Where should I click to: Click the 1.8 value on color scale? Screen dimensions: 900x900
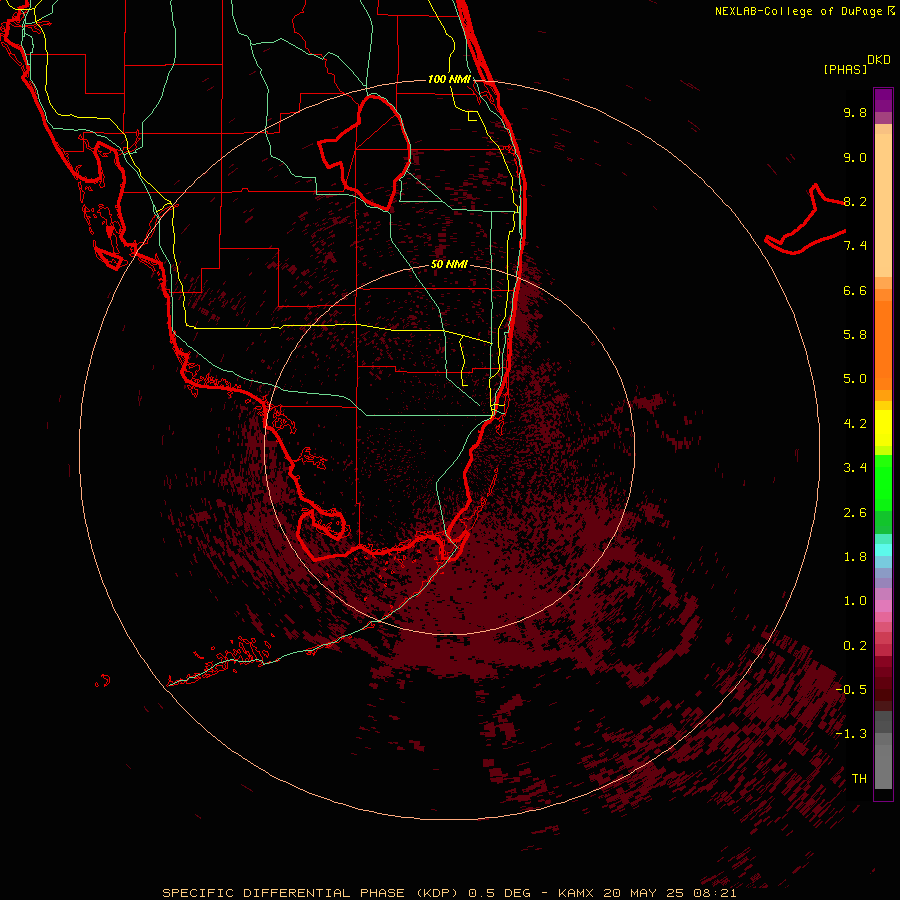[855, 557]
